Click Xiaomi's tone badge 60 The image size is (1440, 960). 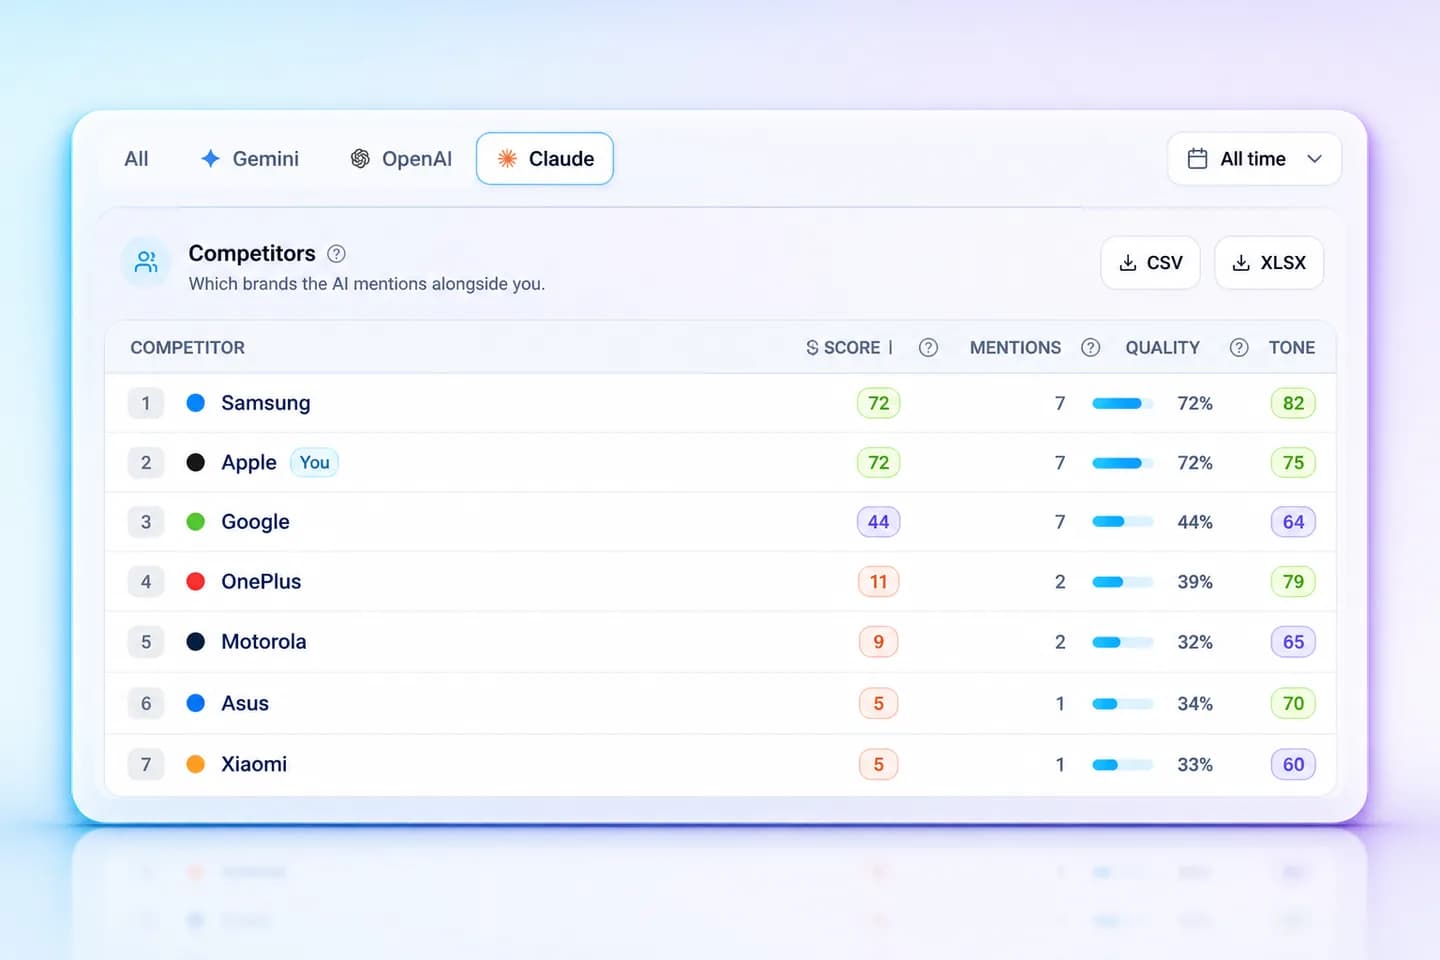pos(1293,764)
